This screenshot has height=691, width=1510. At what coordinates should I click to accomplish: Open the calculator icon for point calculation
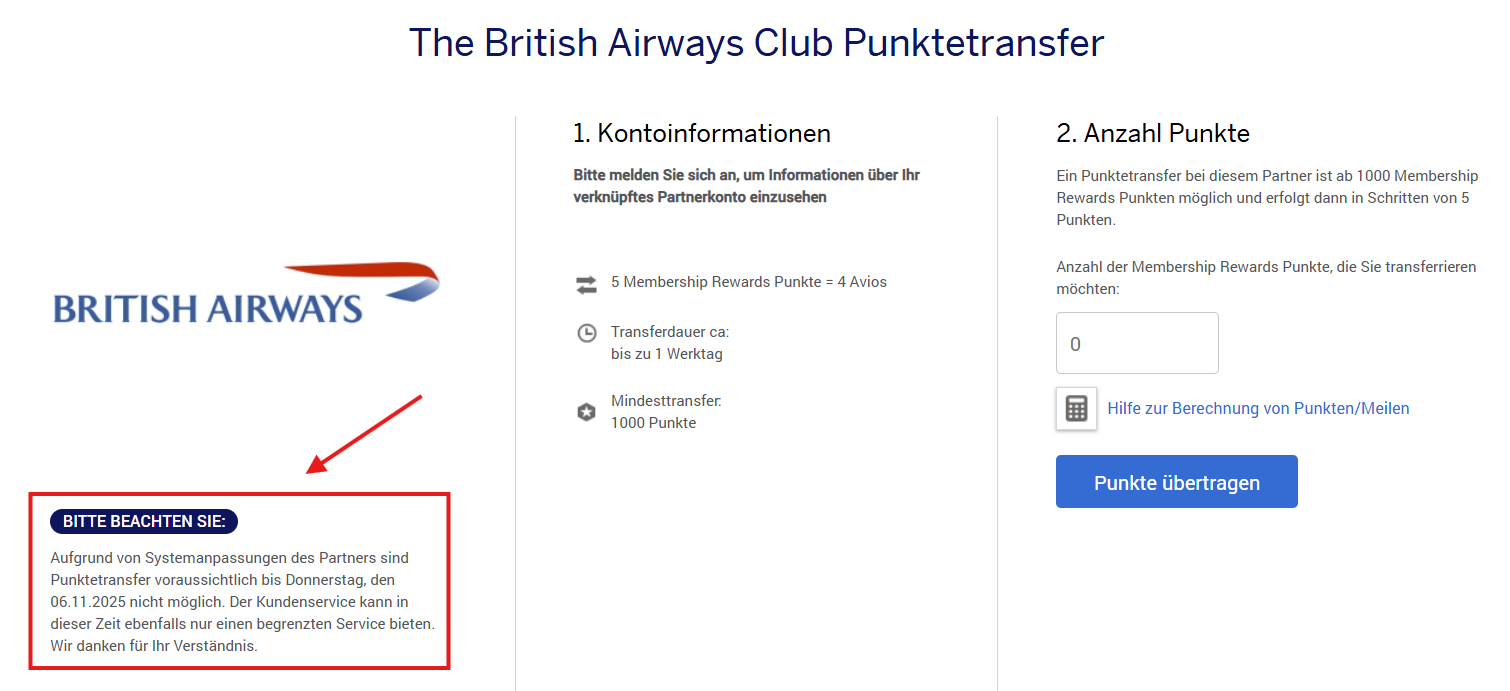(x=1076, y=408)
